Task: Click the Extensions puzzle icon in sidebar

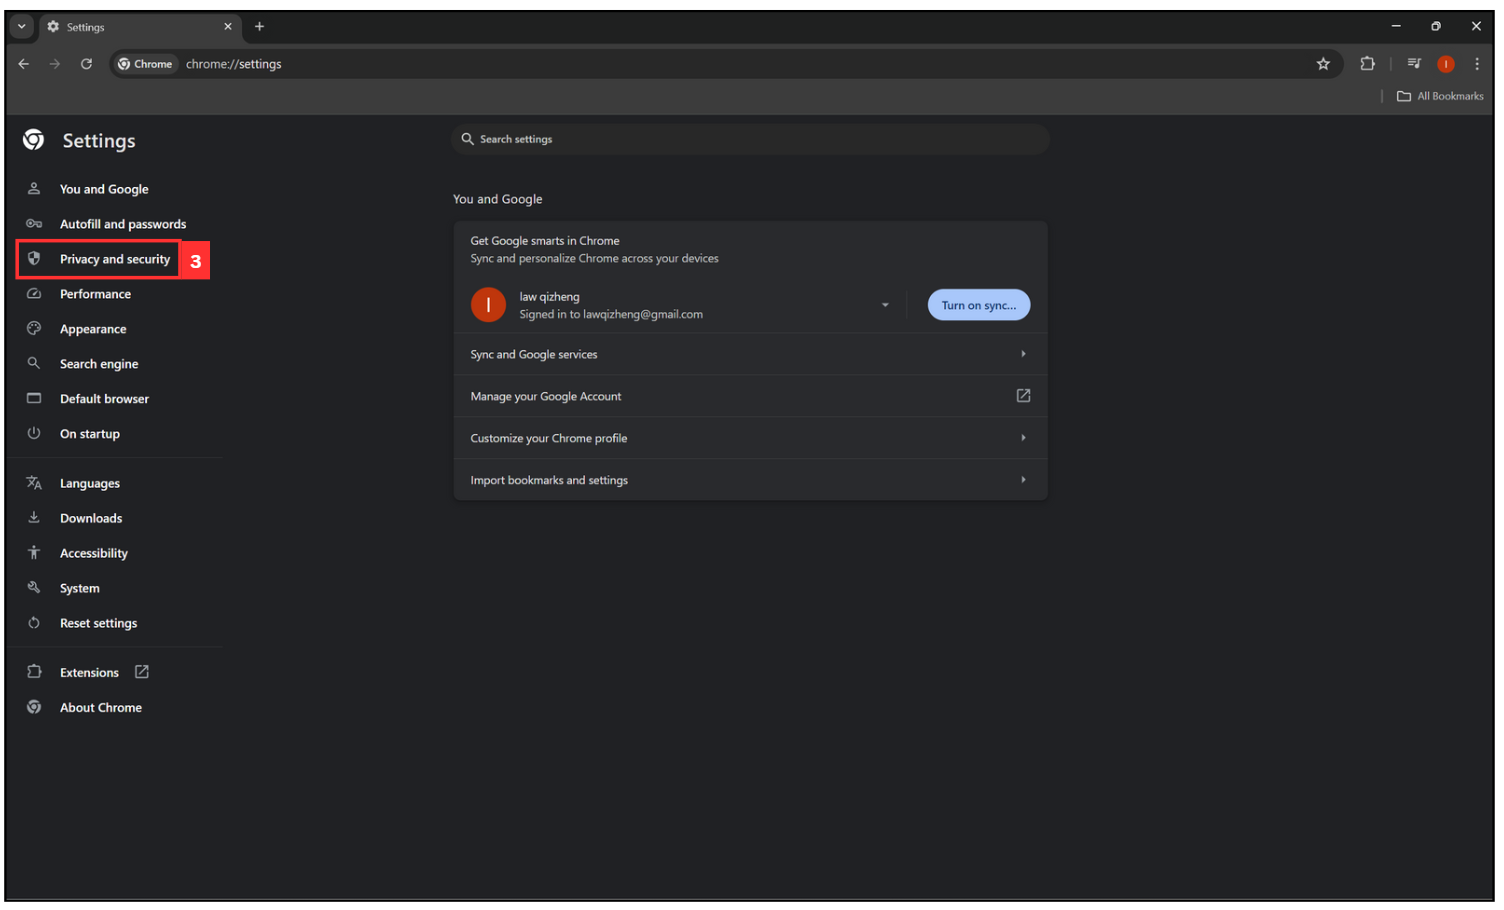Action: tap(34, 671)
